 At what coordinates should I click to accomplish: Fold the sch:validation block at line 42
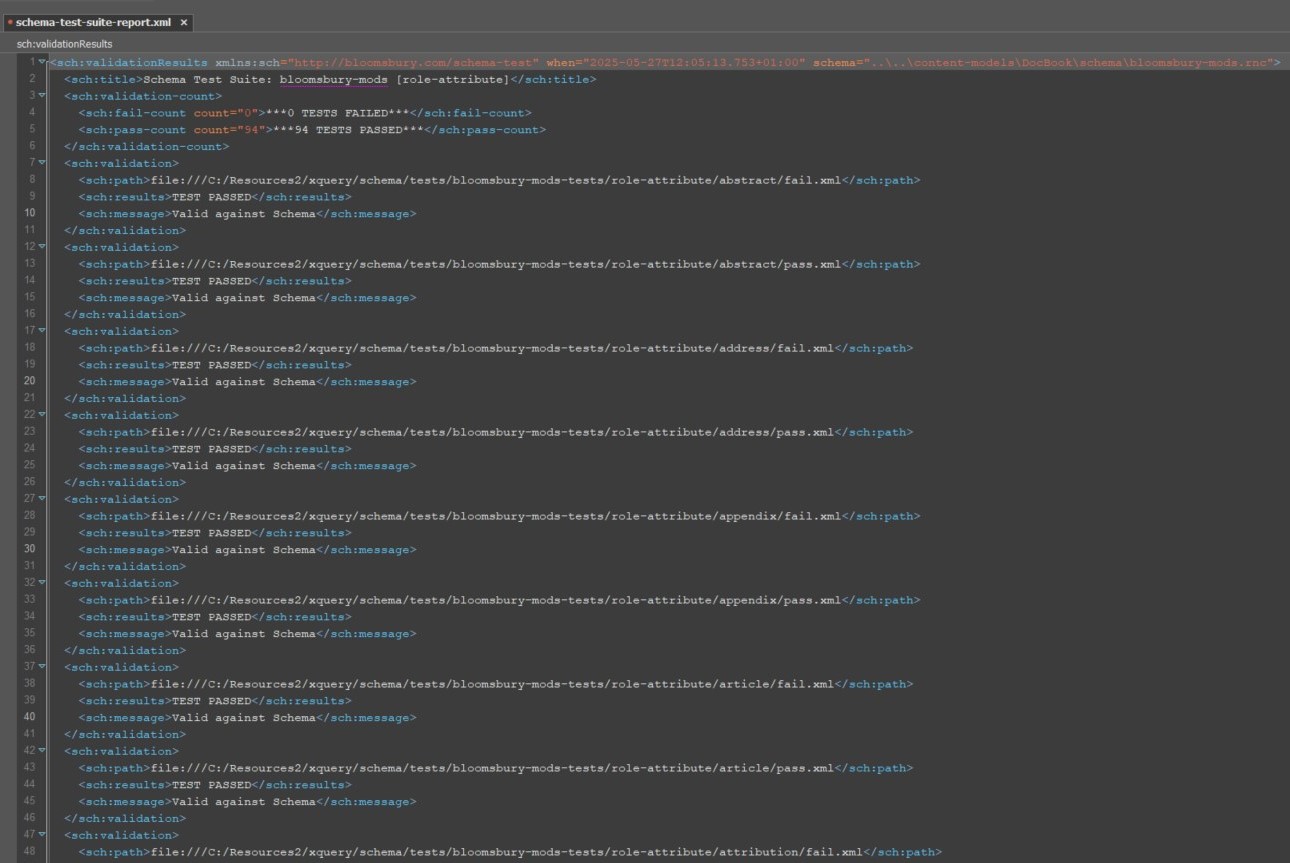pos(42,751)
